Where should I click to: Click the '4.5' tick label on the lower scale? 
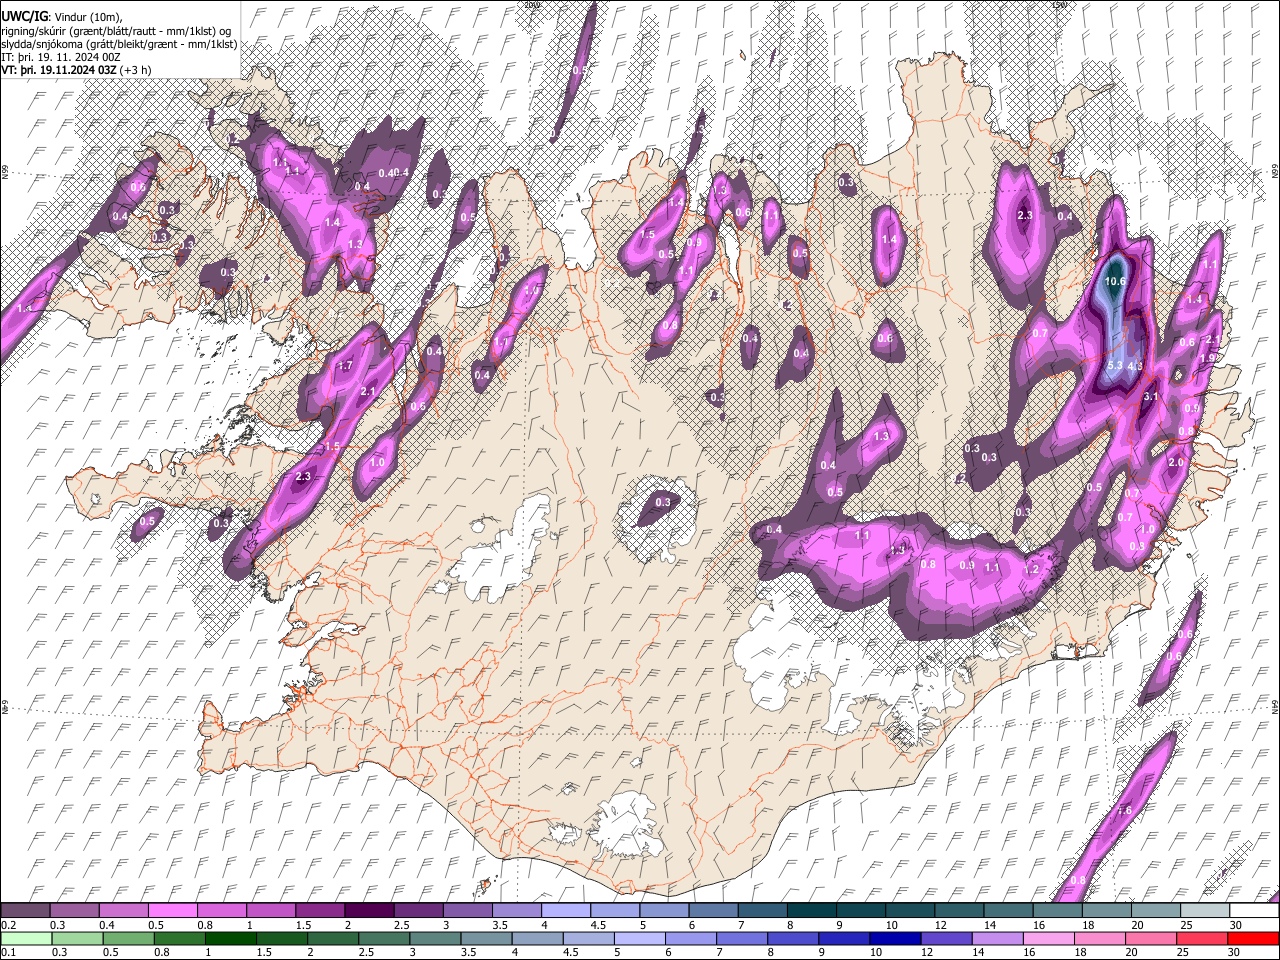(x=571, y=953)
